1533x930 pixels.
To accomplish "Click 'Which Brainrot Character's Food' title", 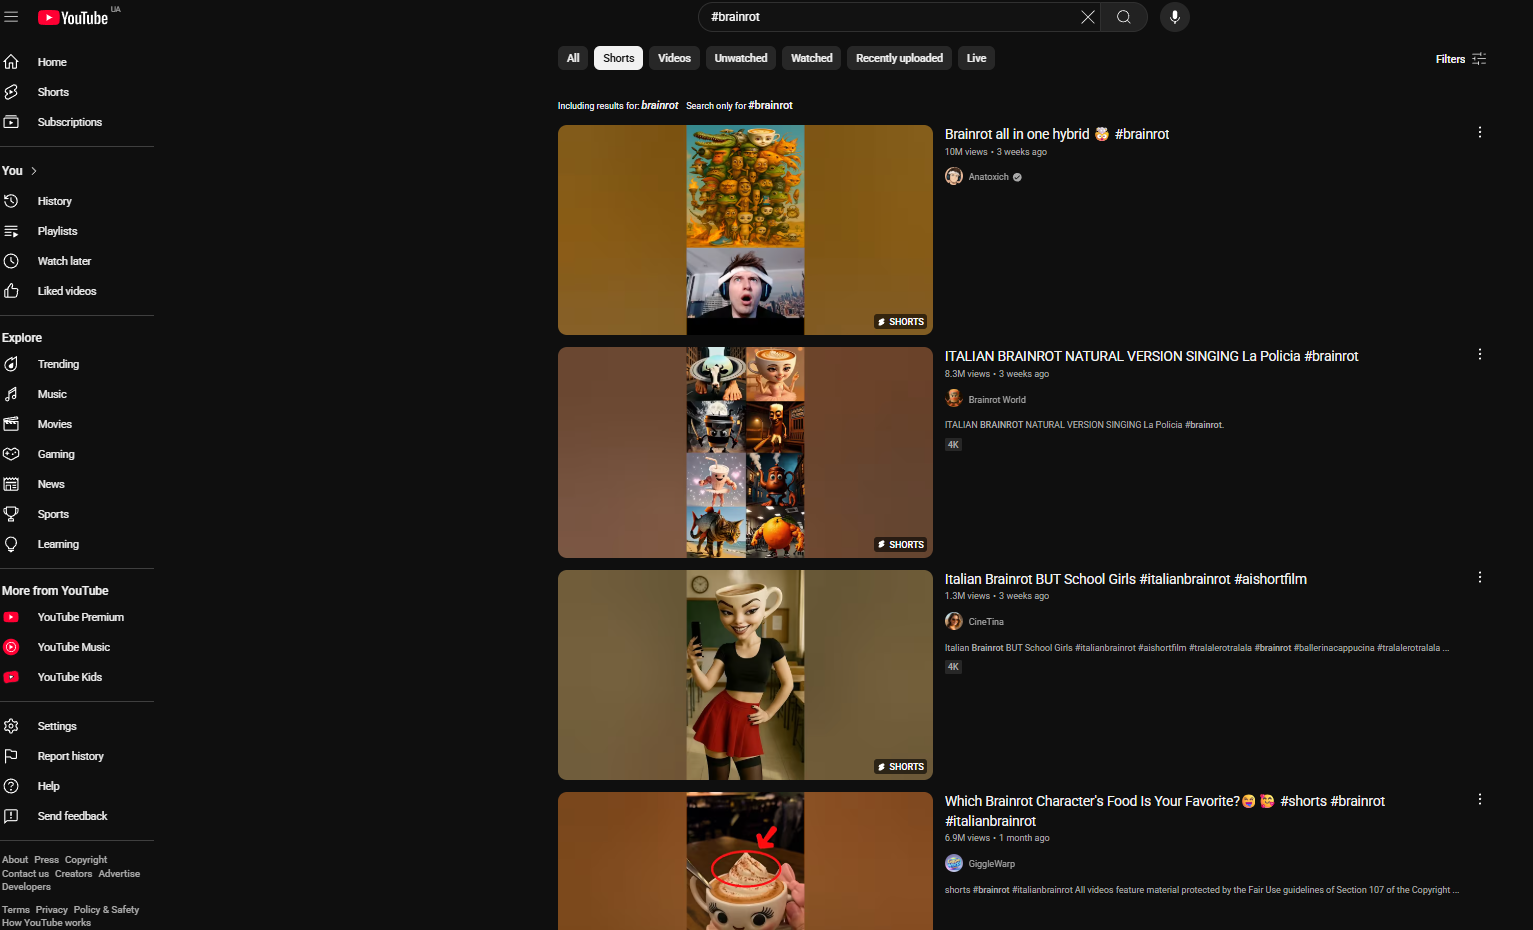I will pyautogui.click(x=1165, y=811).
